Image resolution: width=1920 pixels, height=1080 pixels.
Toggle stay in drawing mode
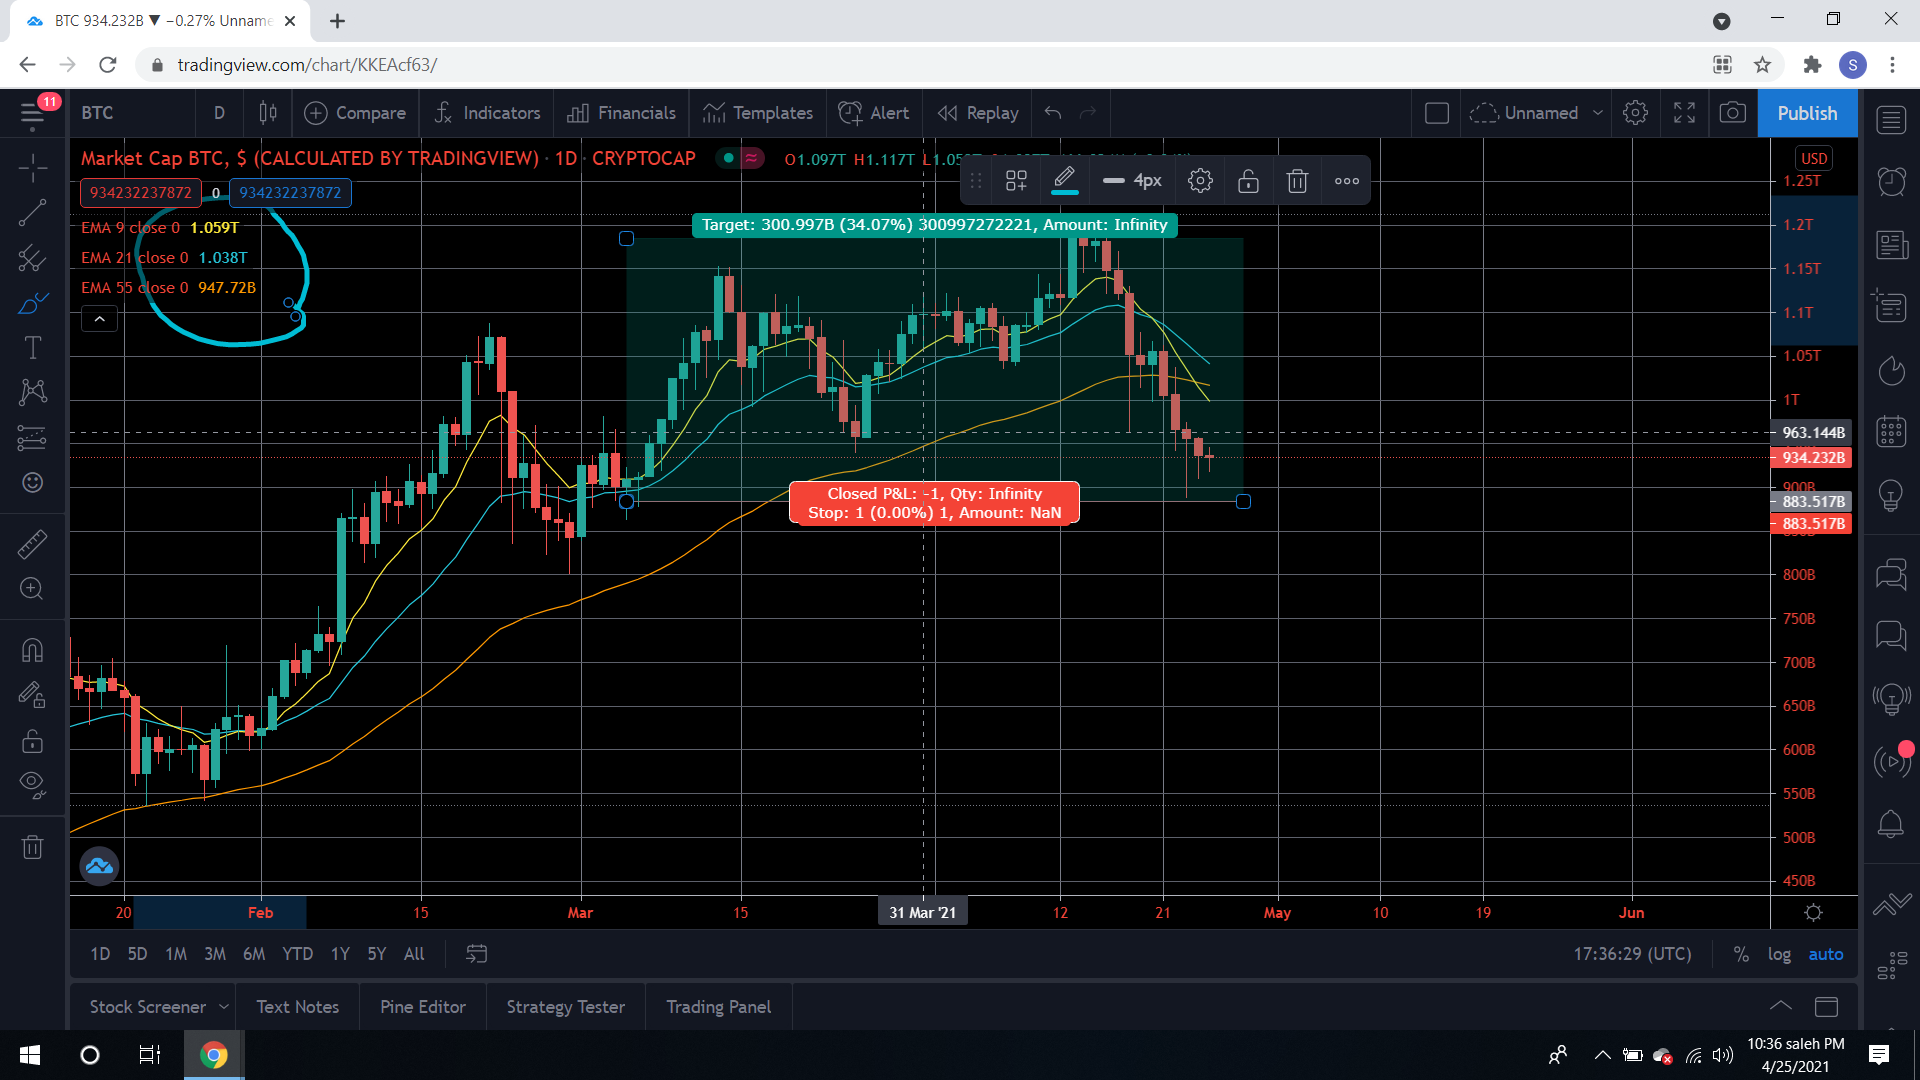(33, 695)
